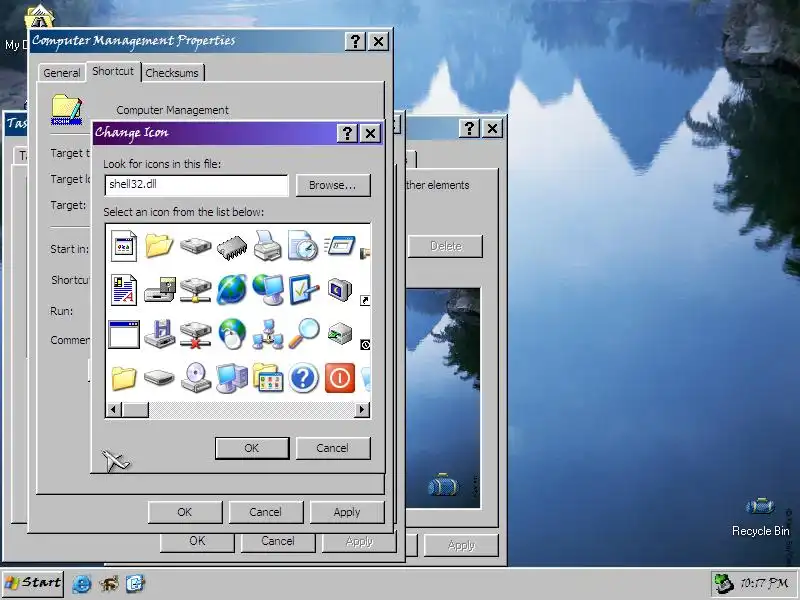Screen dimensions: 800x600
Task: Open the Start menu
Action: click(x=33, y=584)
